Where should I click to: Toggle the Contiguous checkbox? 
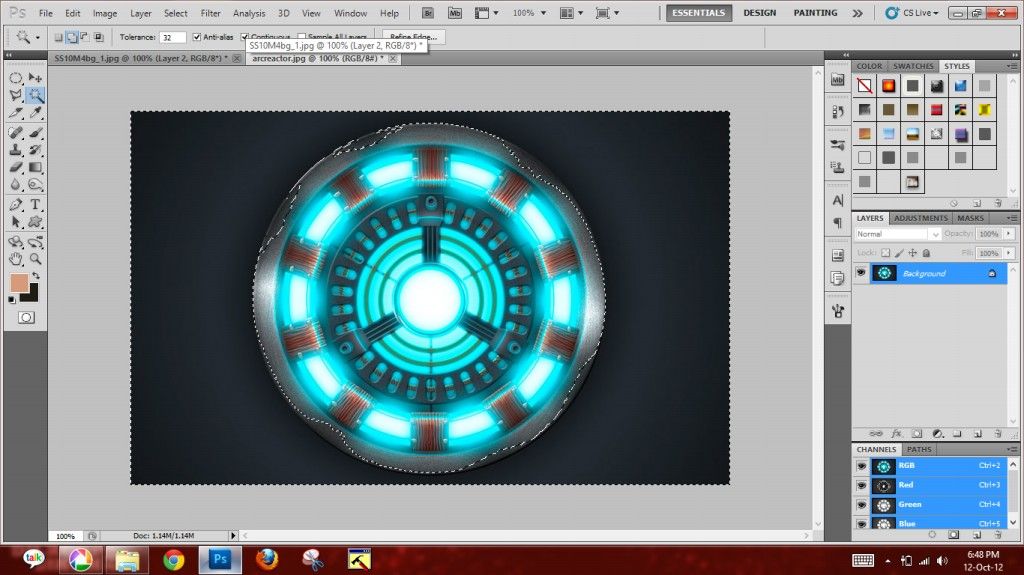click(244, 37)
